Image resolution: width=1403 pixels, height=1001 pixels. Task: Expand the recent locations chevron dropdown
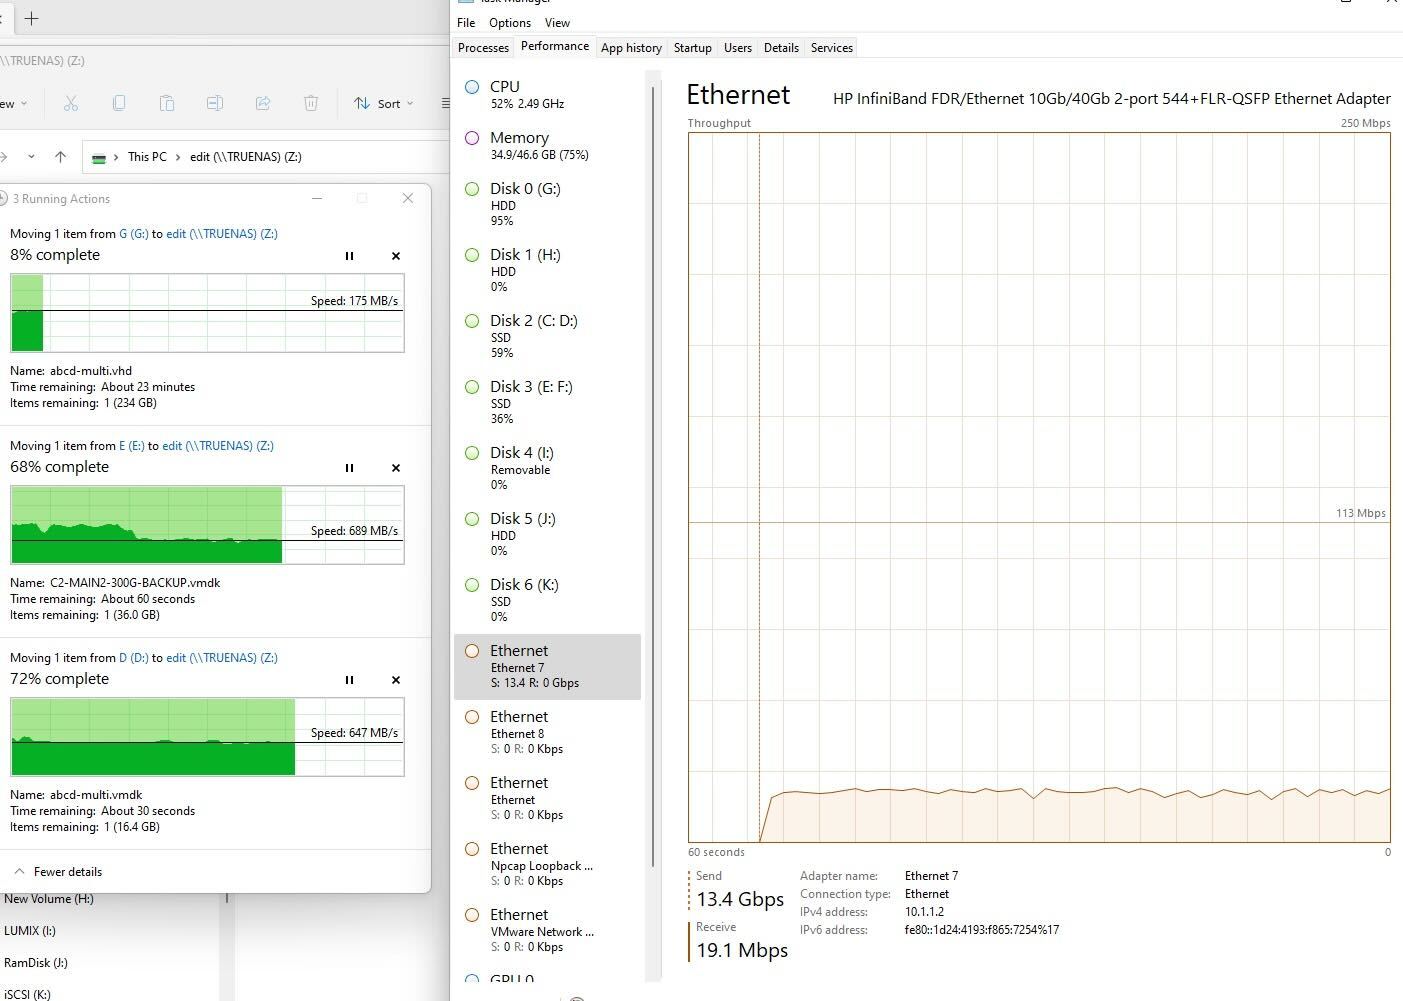pos(31,157)
